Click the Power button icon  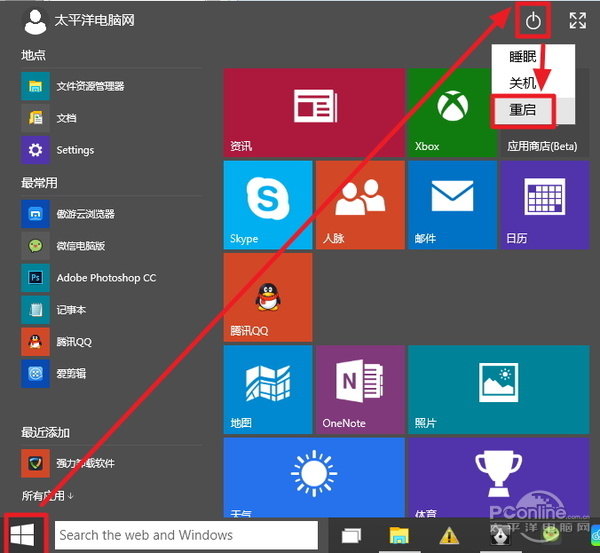tap(535, 21)
